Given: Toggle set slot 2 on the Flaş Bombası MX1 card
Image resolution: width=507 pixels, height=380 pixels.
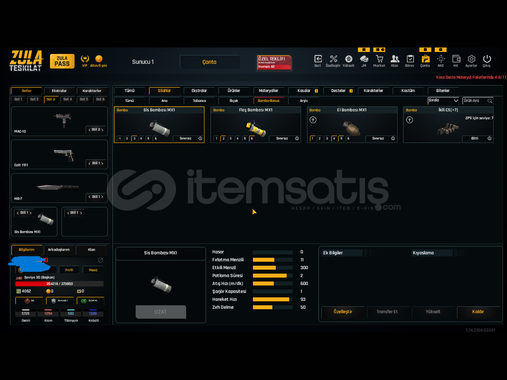Looking at the screenshot, I should pos(223,138).
